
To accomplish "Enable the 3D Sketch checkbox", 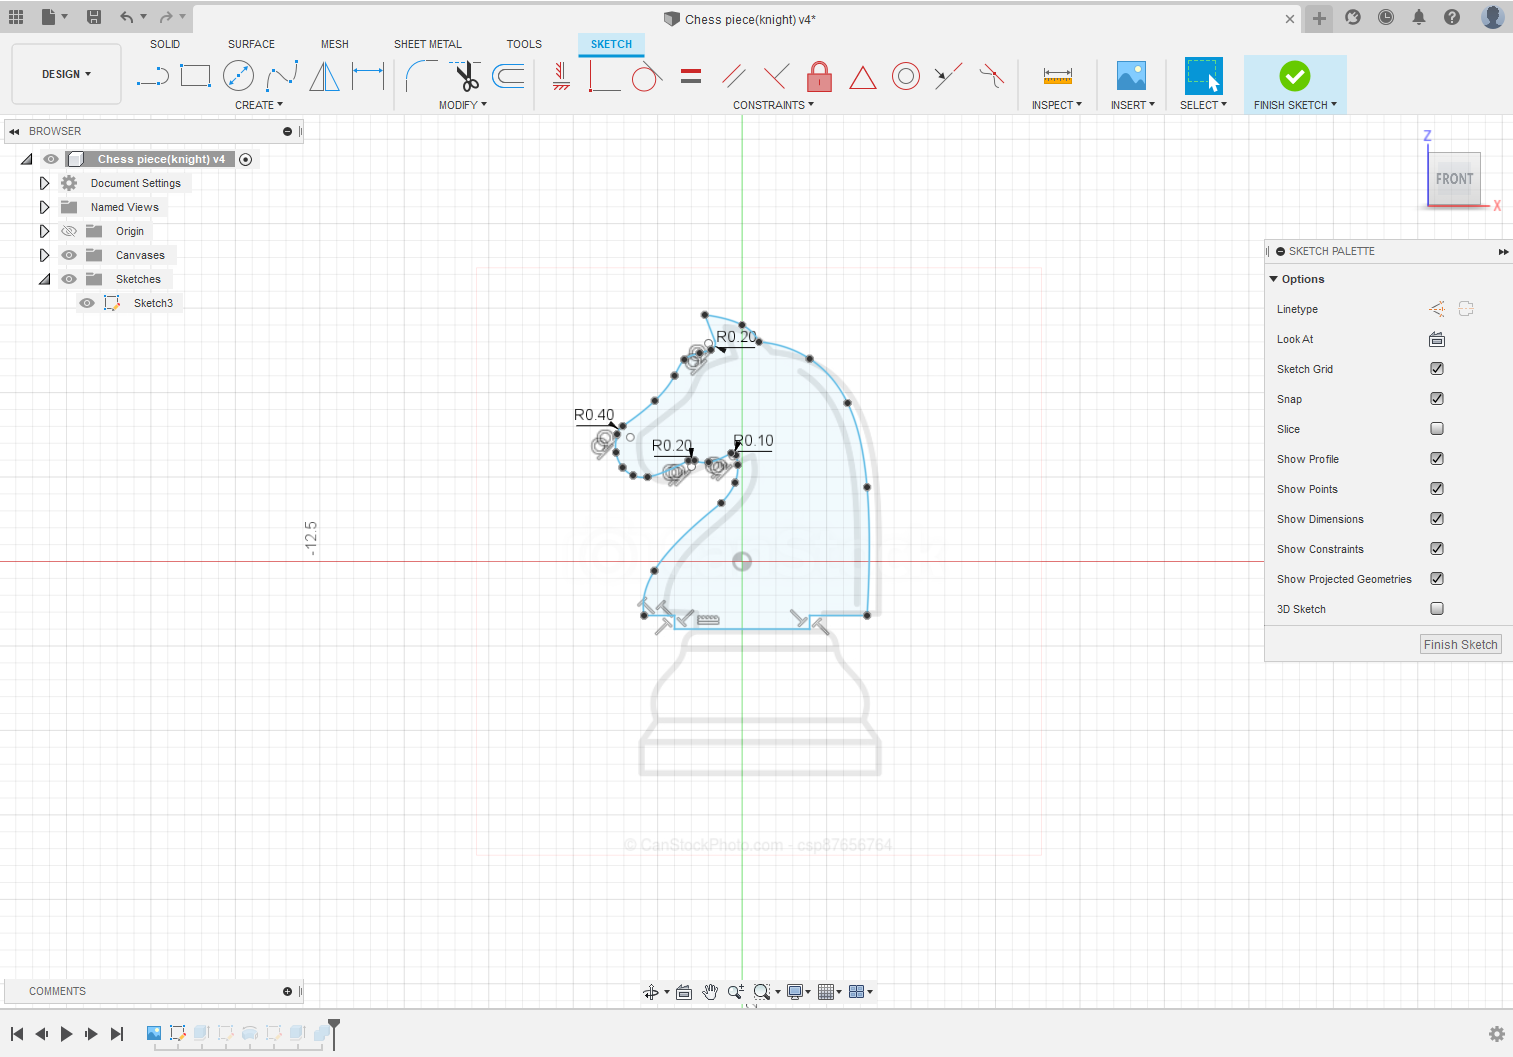I will [1437, 609].
